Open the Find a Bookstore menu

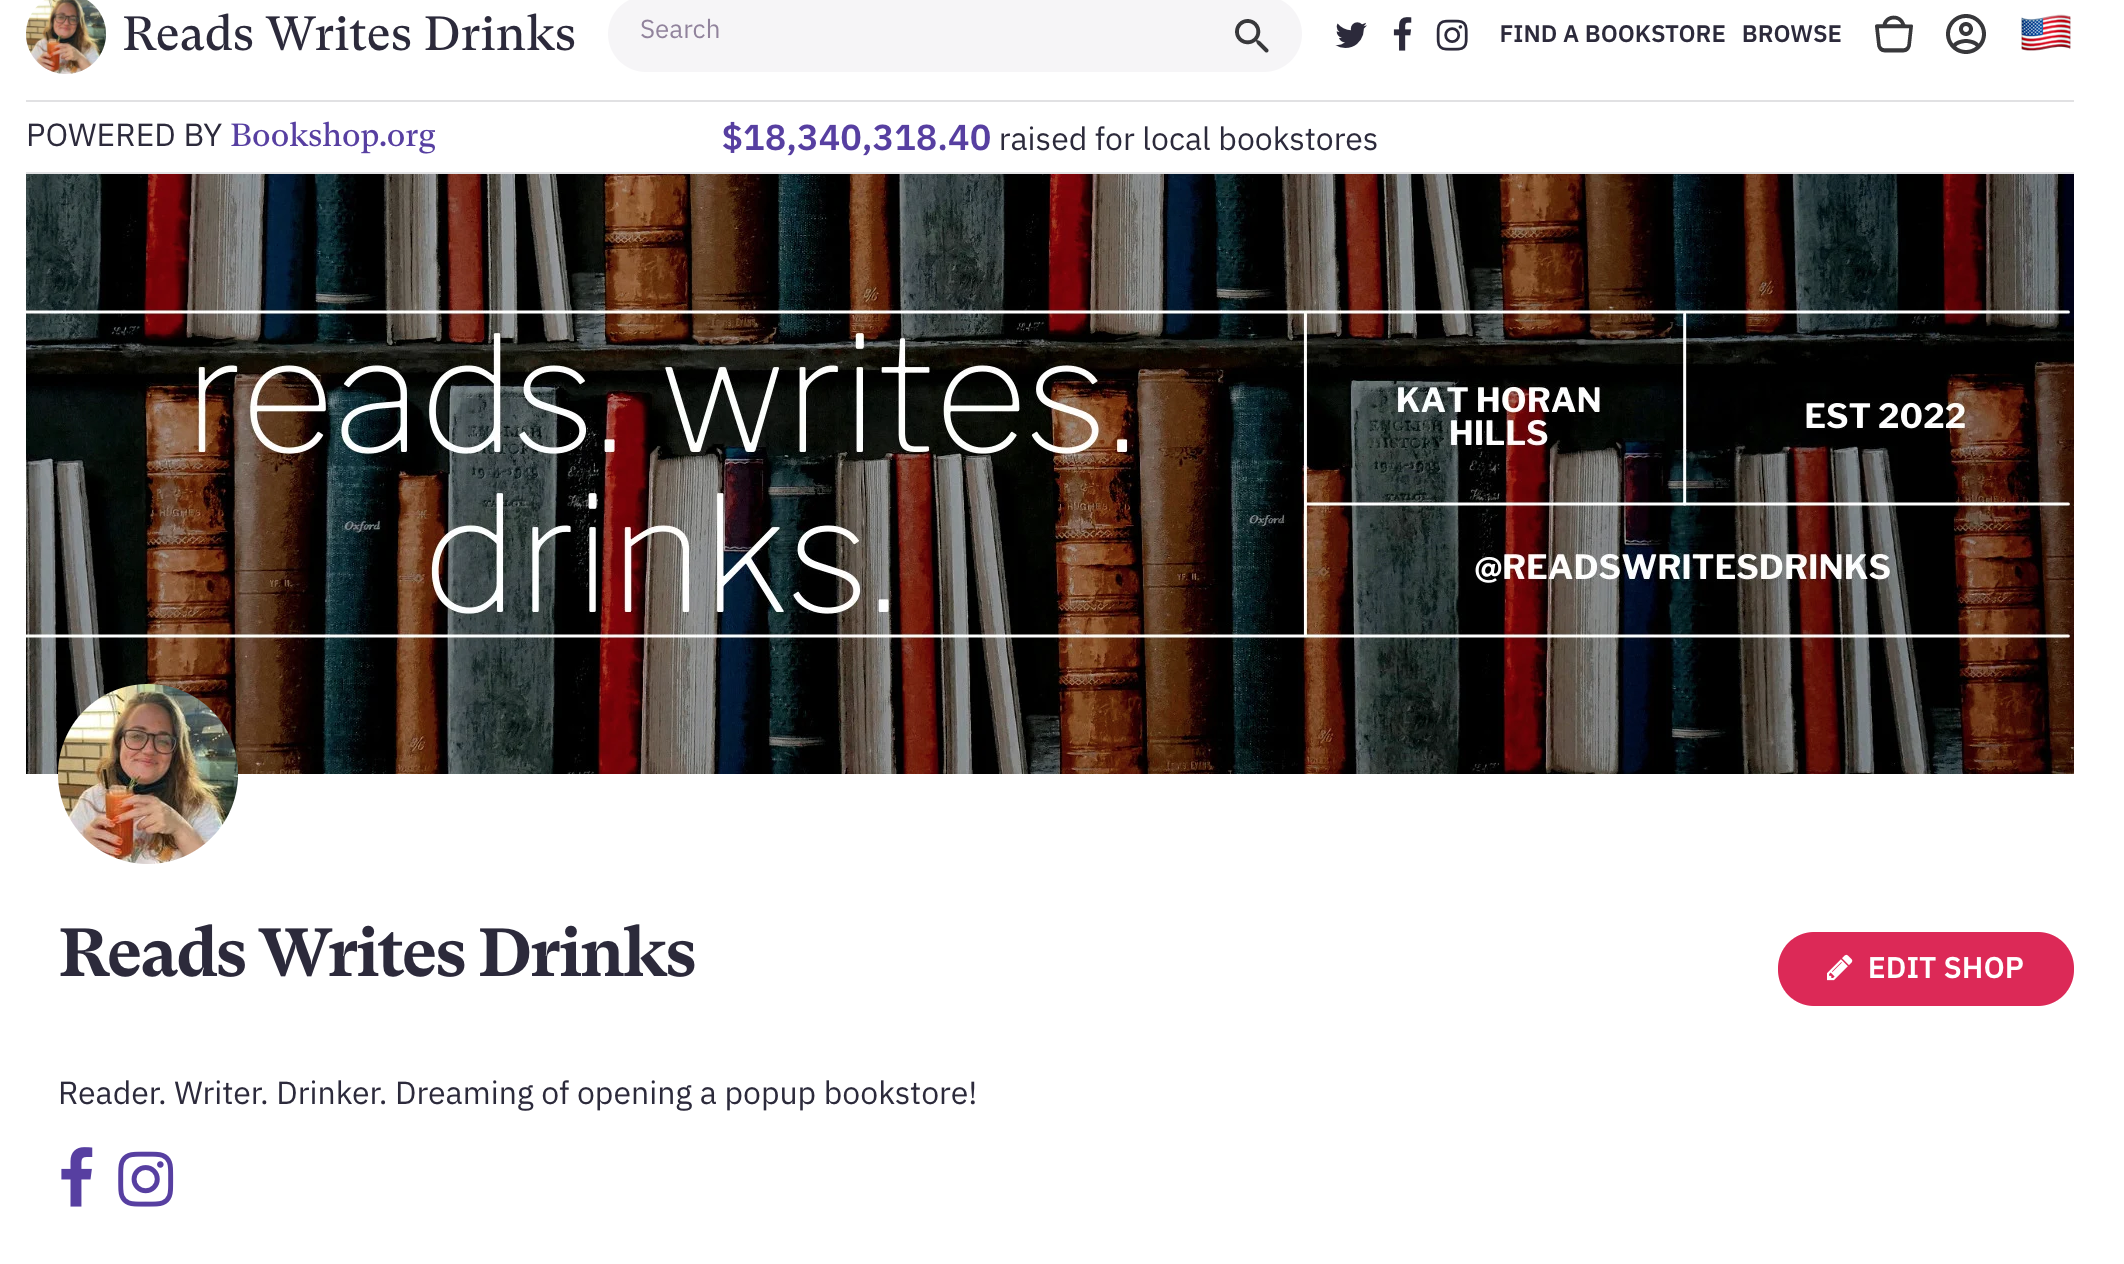coord(1611,35)
